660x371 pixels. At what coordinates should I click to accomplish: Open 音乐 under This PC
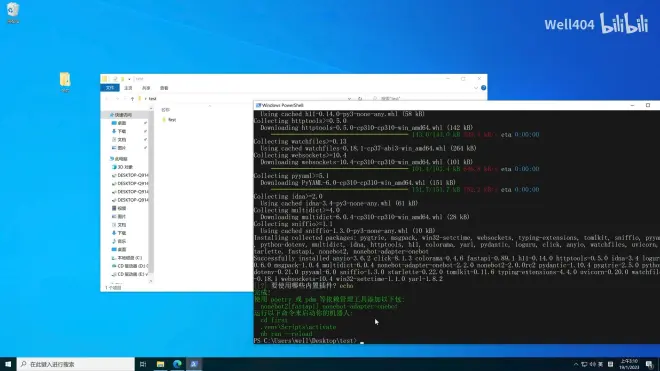[119, 241]
